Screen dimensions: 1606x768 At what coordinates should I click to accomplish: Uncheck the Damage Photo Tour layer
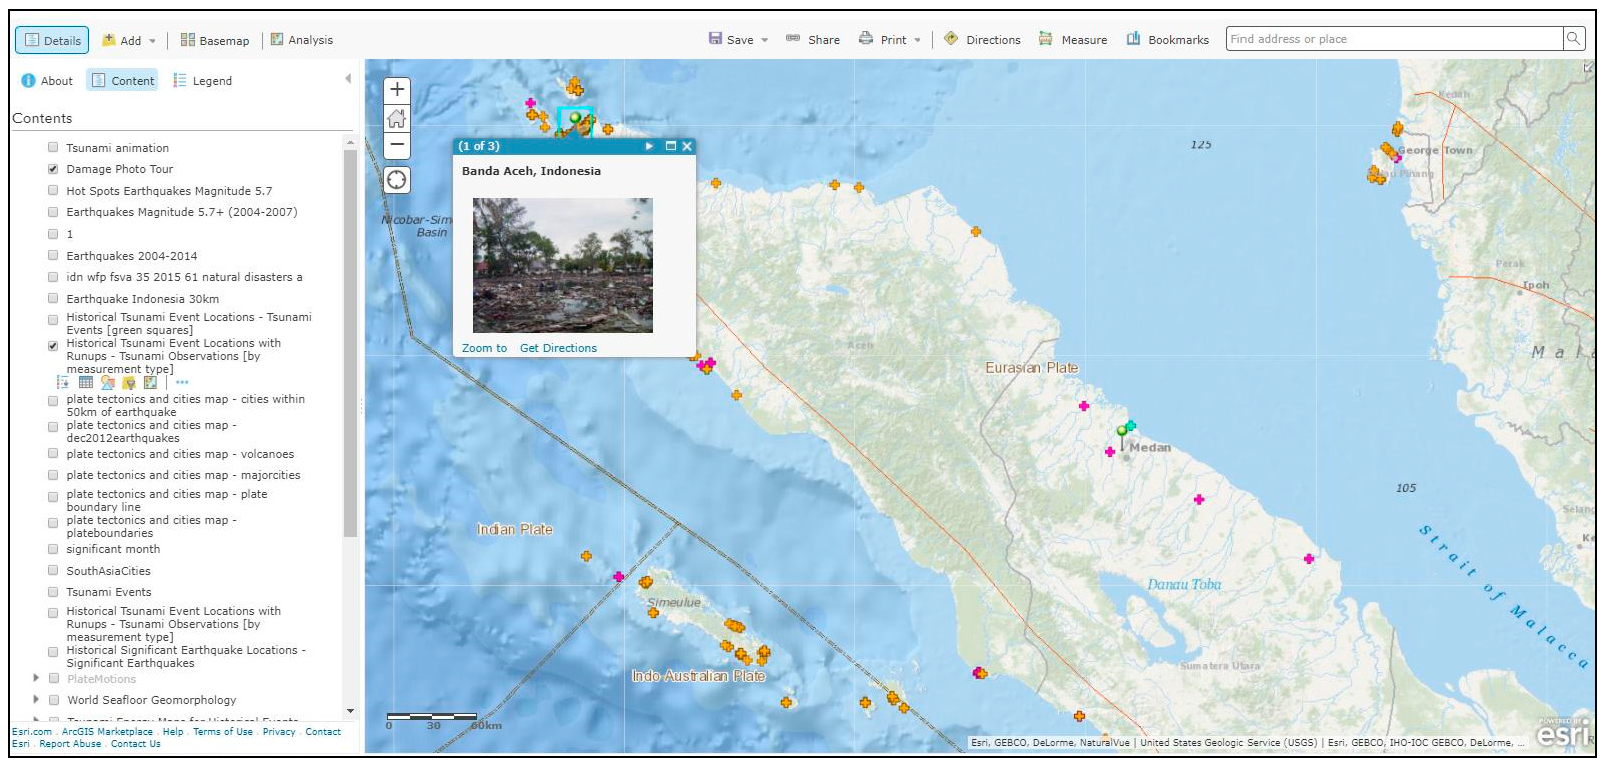tap(53, 169)
